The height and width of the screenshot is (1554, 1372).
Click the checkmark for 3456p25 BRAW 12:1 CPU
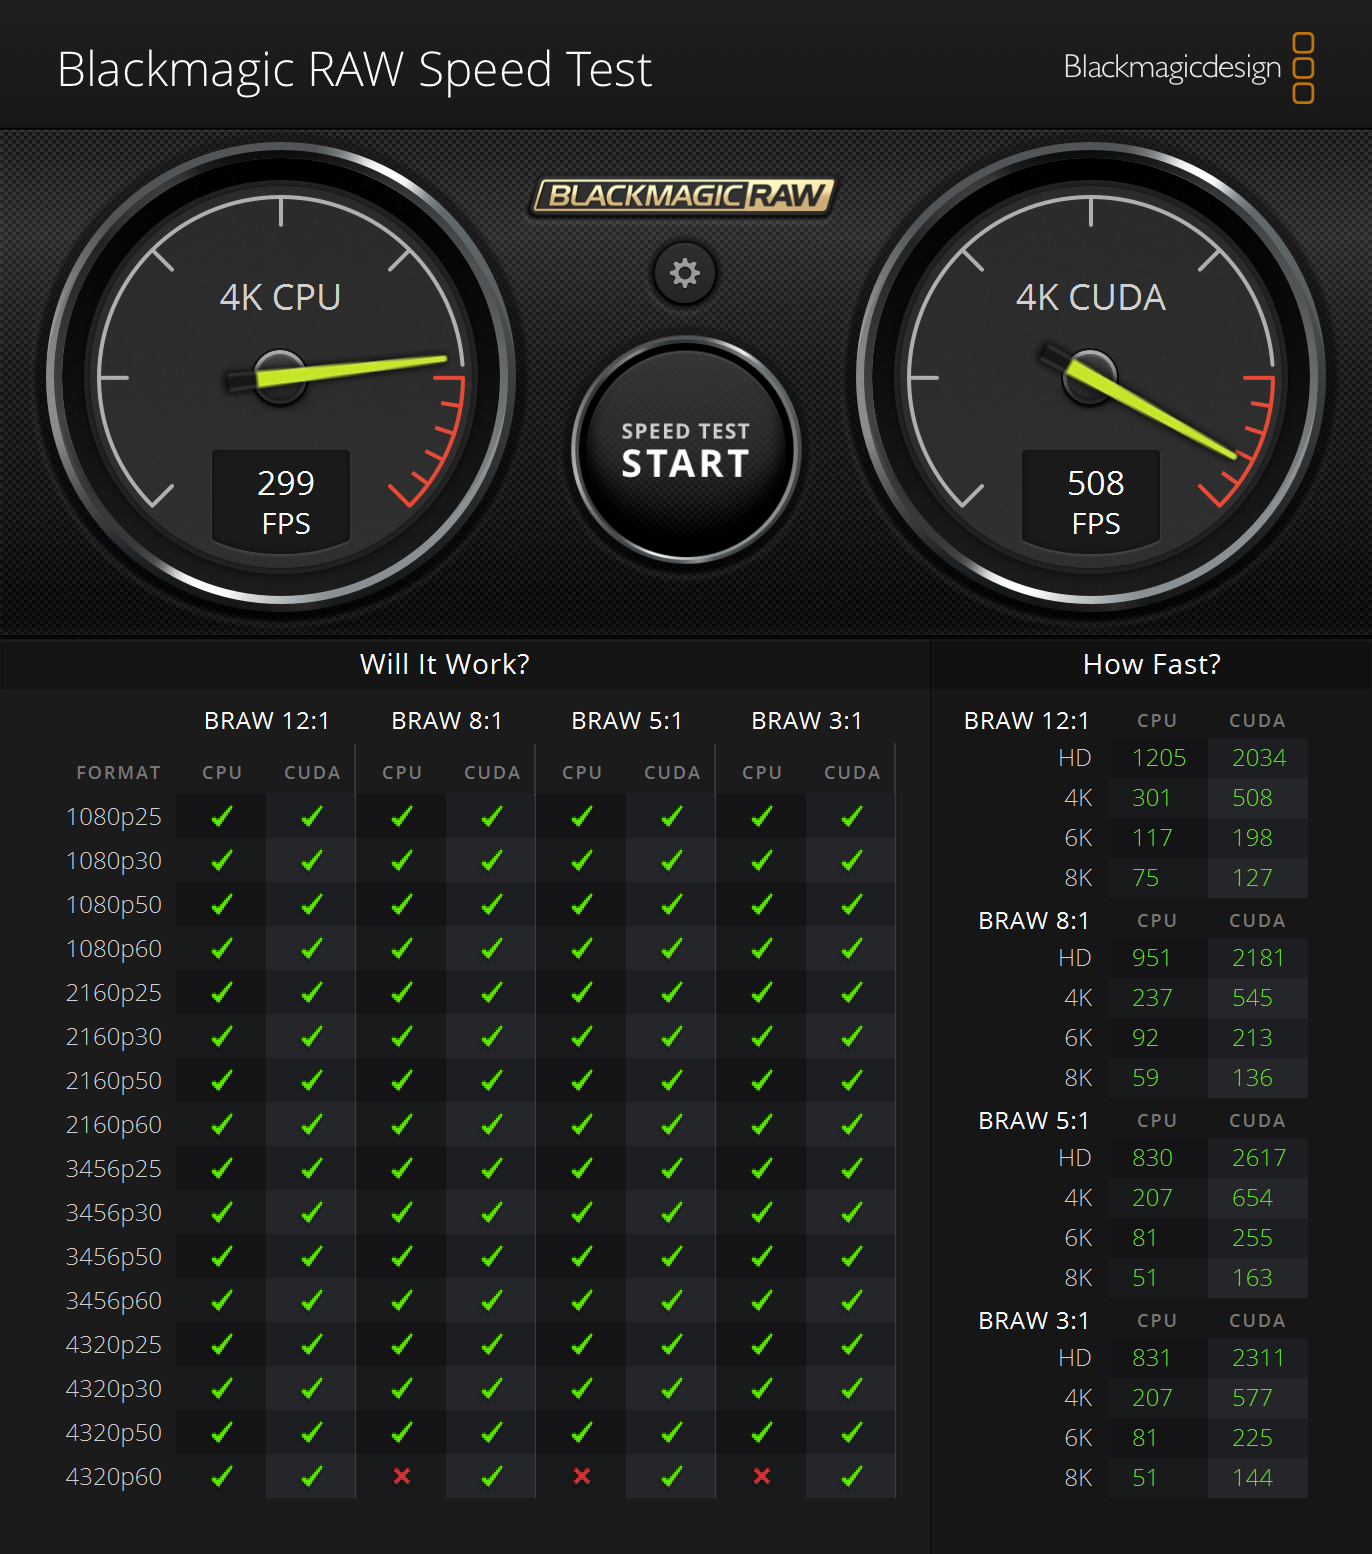222,1168
